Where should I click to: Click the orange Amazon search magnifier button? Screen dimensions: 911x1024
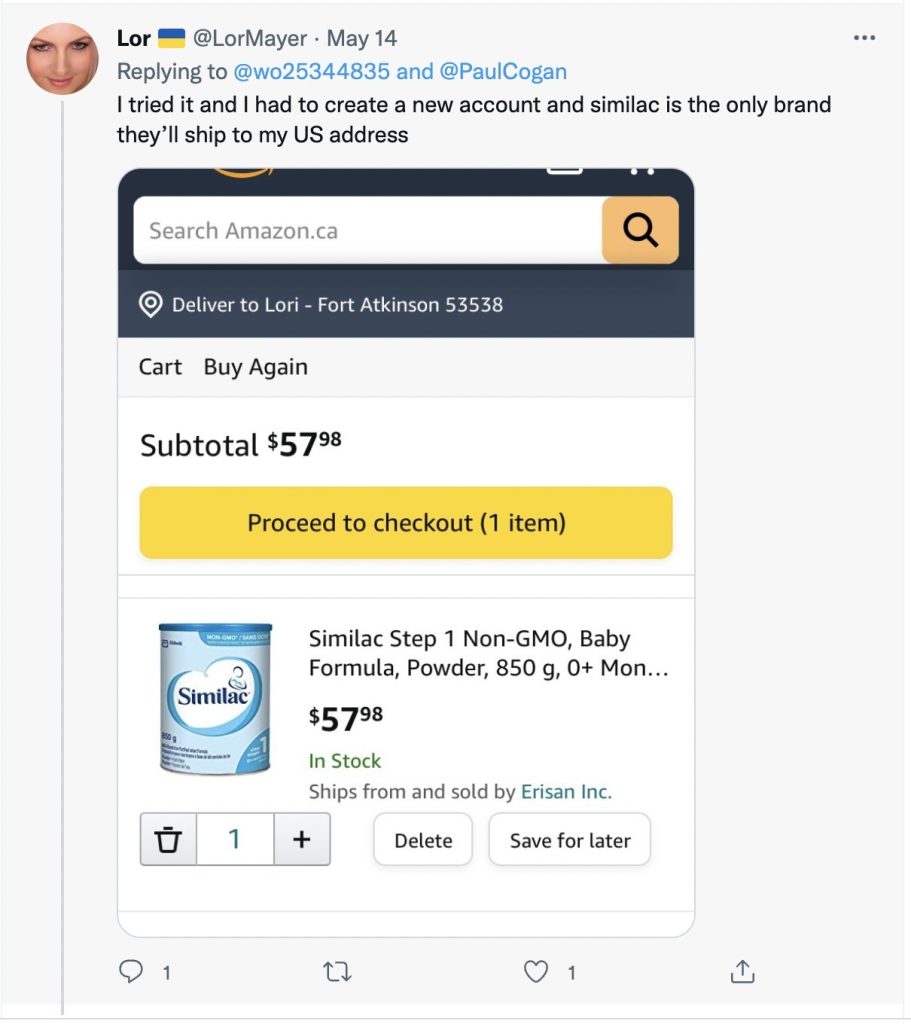pyautogui.click(x=640, y=230)
